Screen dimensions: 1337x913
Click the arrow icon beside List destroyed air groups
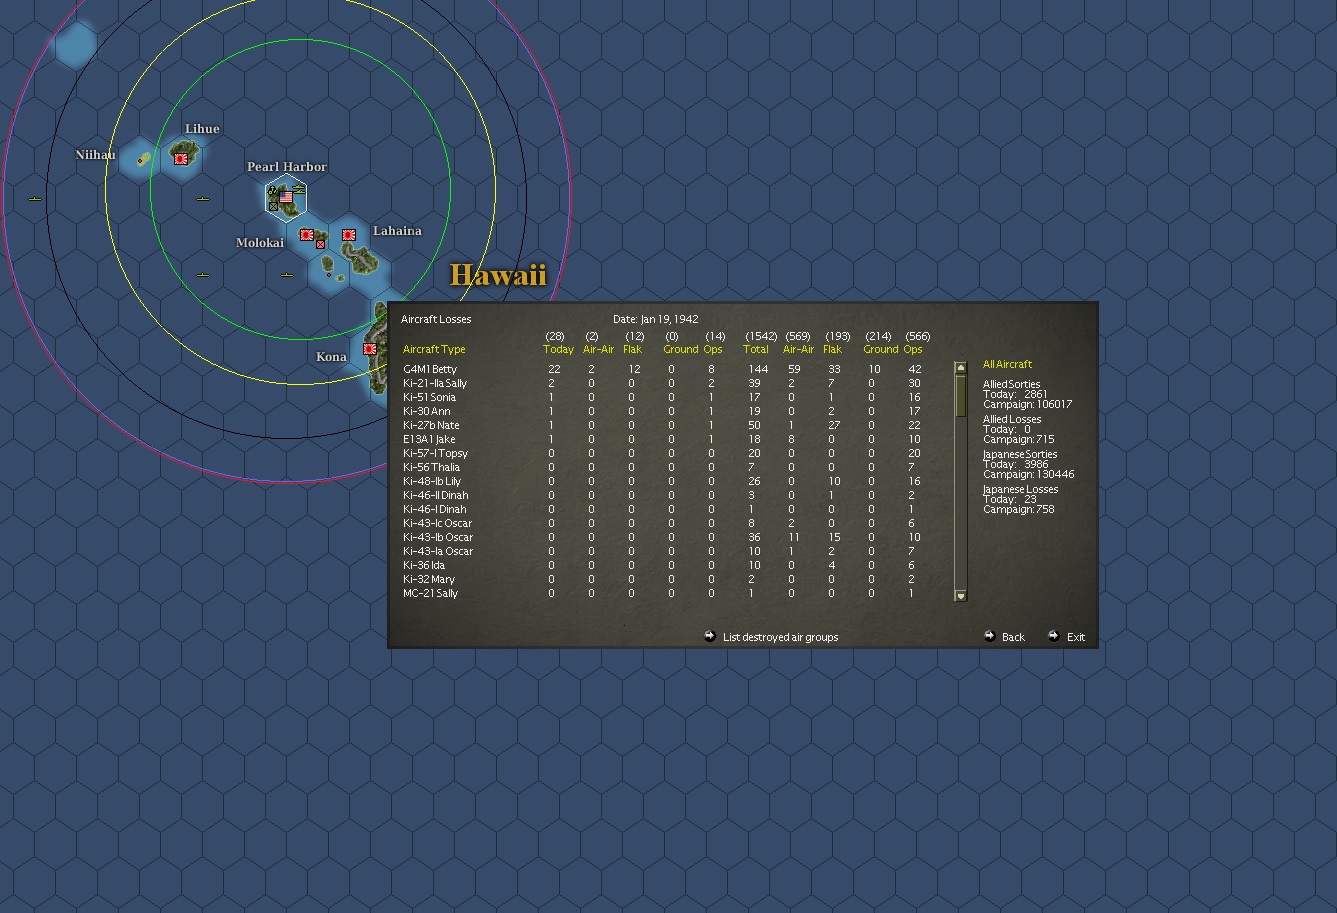point(710,636)
